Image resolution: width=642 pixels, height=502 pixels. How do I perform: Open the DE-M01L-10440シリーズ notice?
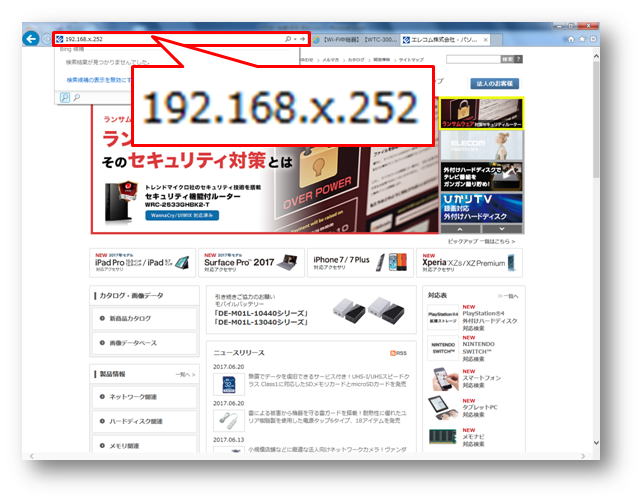(261, 314)
